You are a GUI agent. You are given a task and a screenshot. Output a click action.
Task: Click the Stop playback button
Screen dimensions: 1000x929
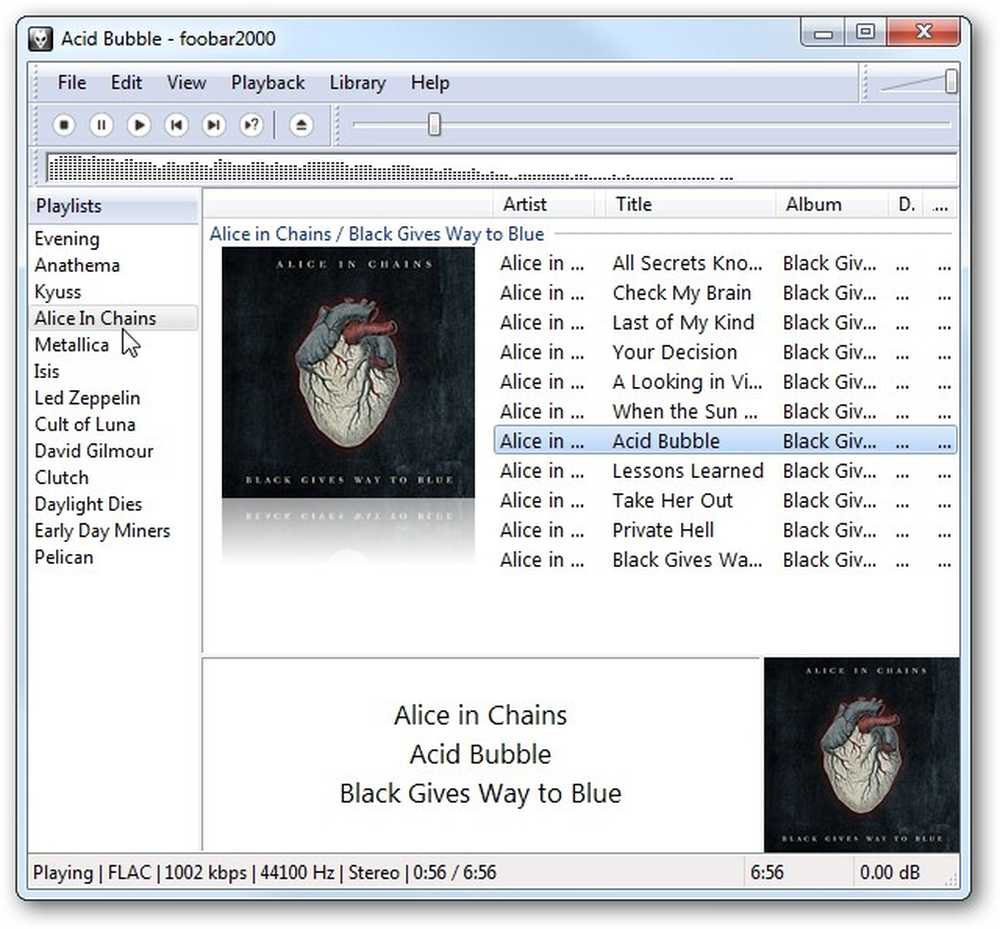64,125
